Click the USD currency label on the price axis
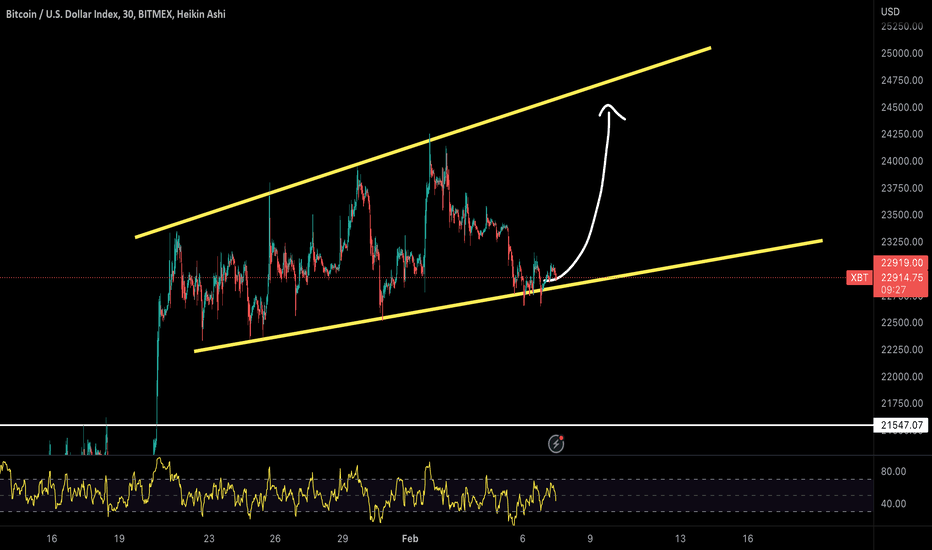 click(x=890, y=11)
